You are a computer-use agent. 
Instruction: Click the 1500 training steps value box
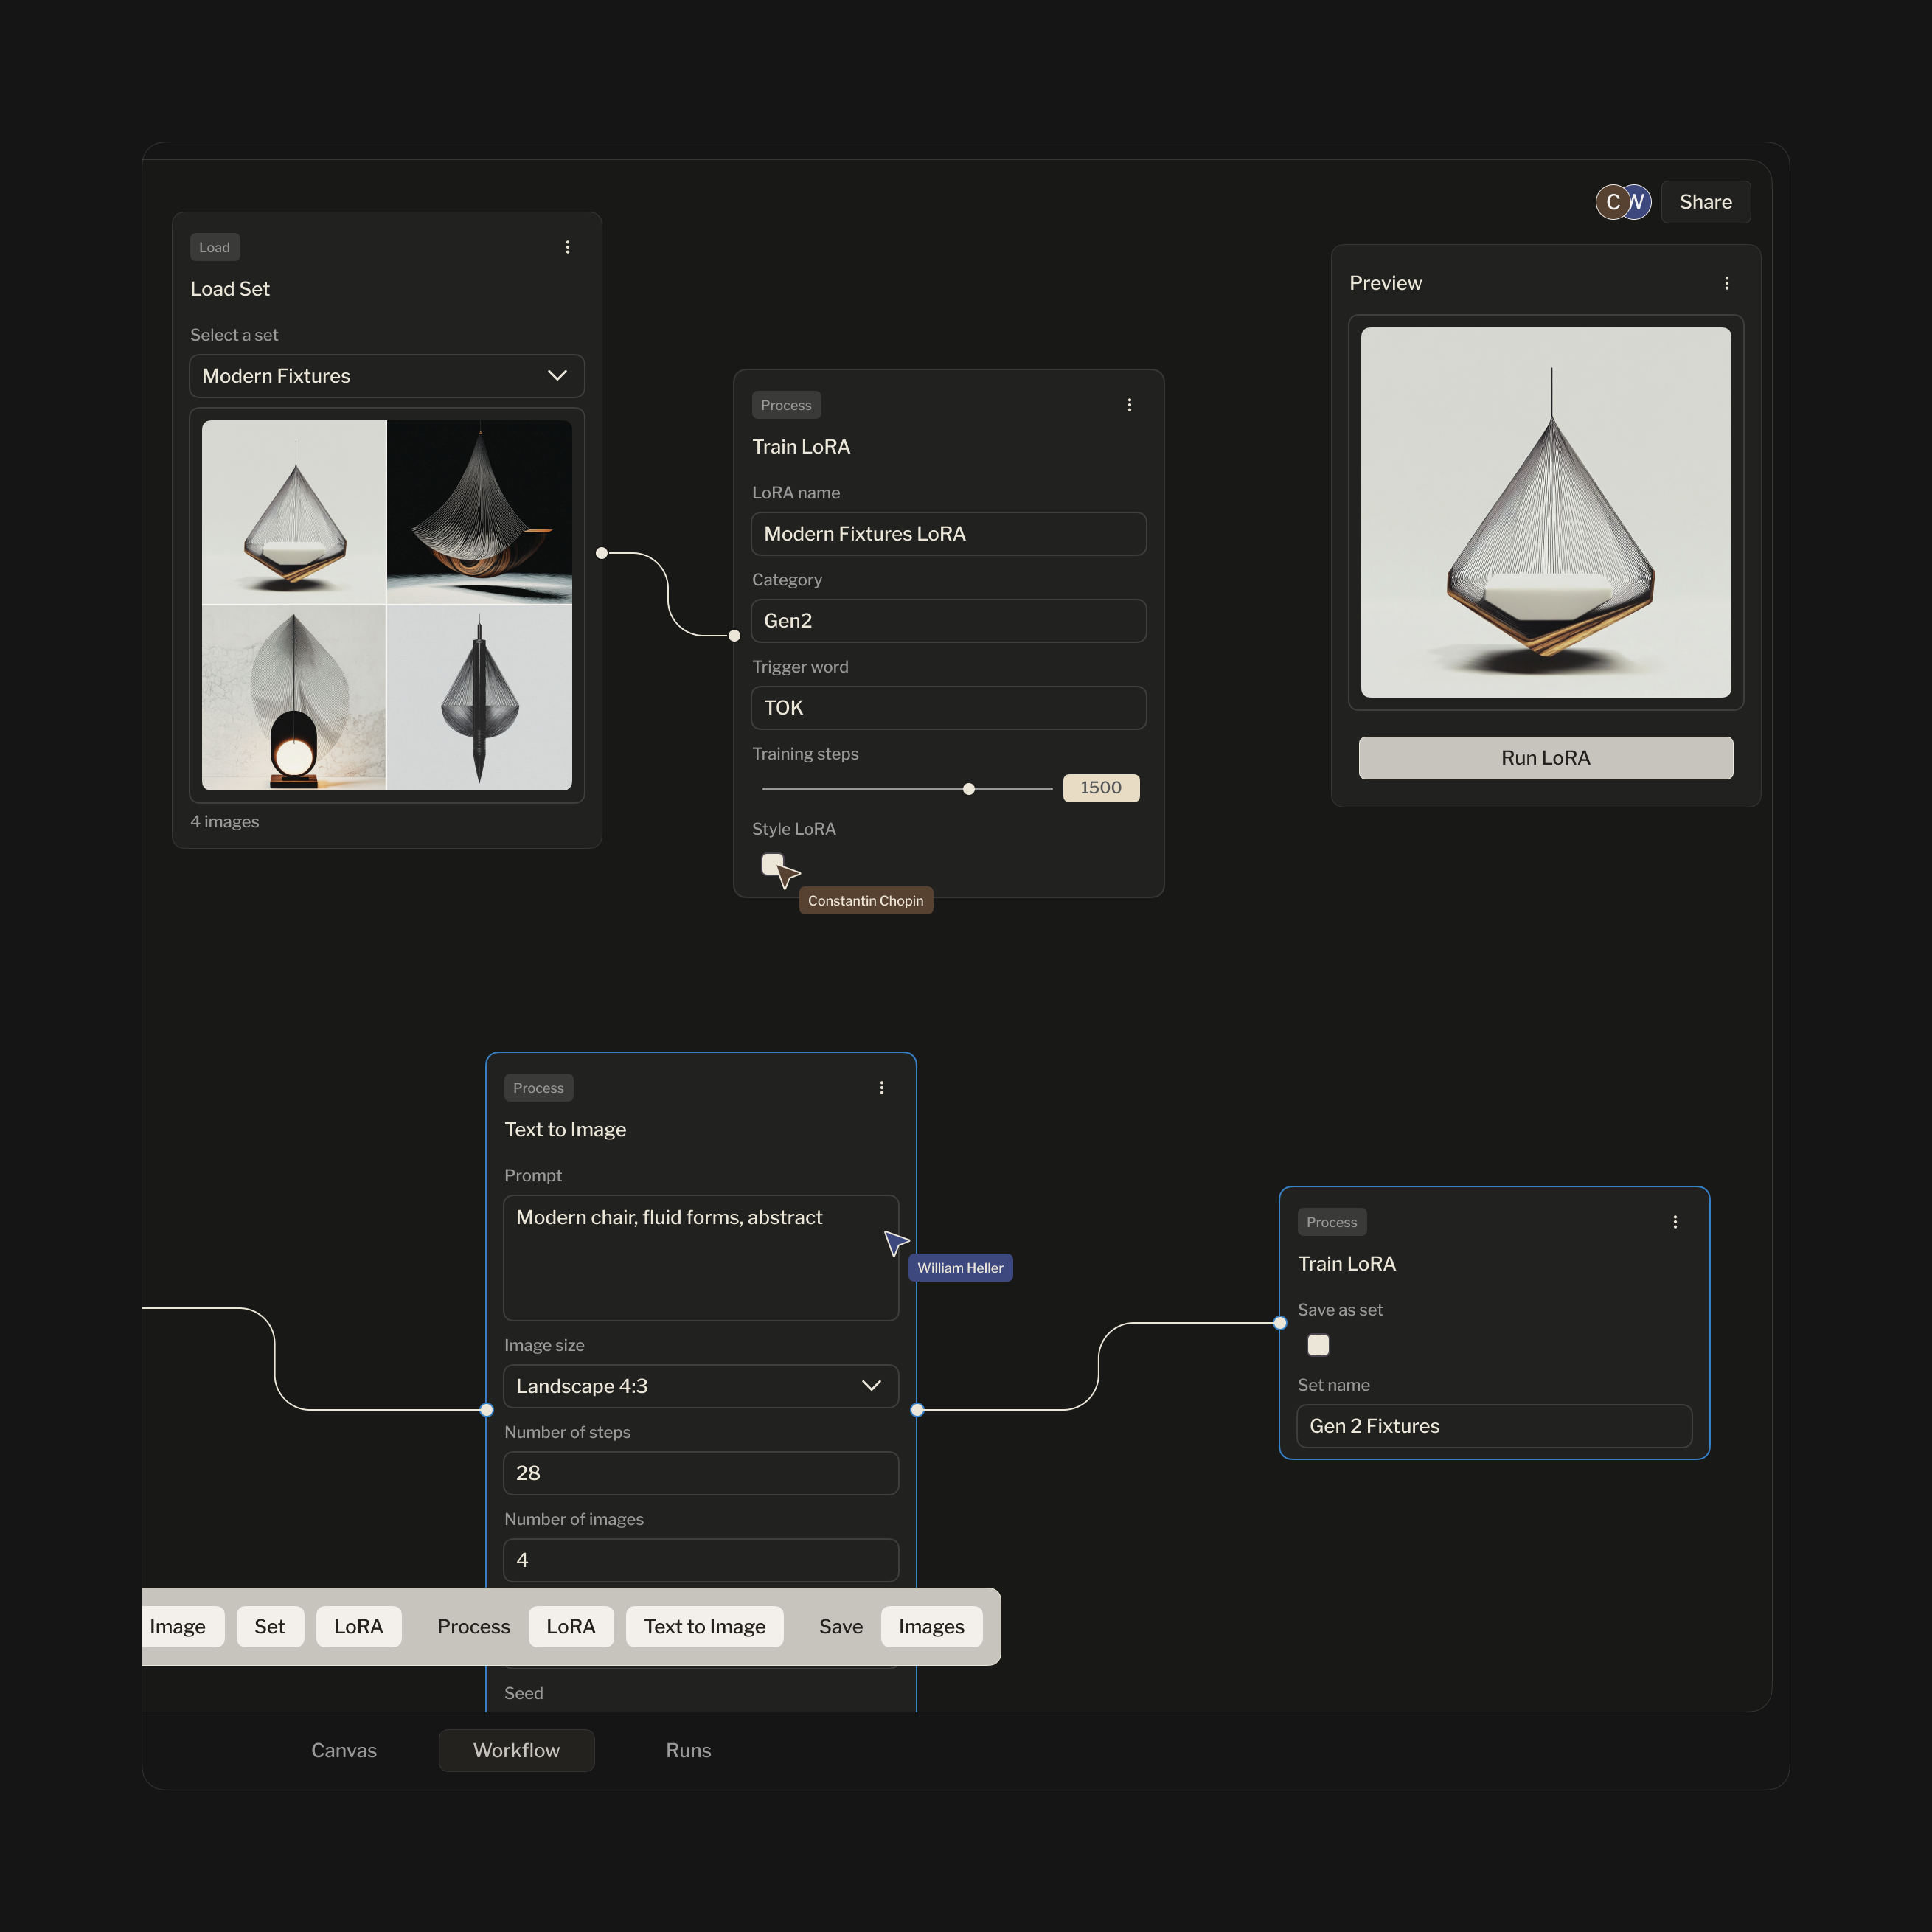[x=1101, y=788]
